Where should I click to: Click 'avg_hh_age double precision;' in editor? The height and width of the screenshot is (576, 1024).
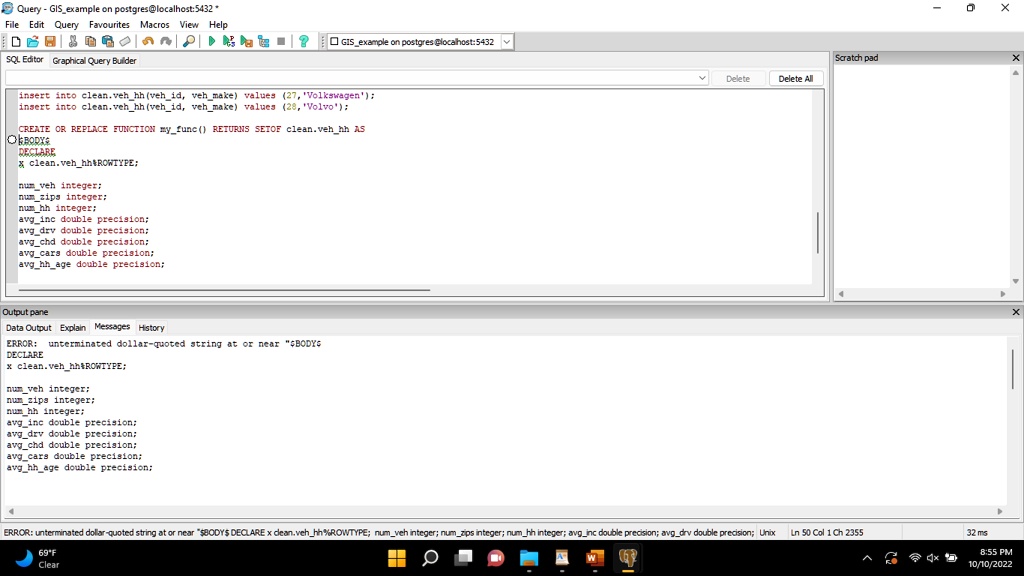coord(91,264)
